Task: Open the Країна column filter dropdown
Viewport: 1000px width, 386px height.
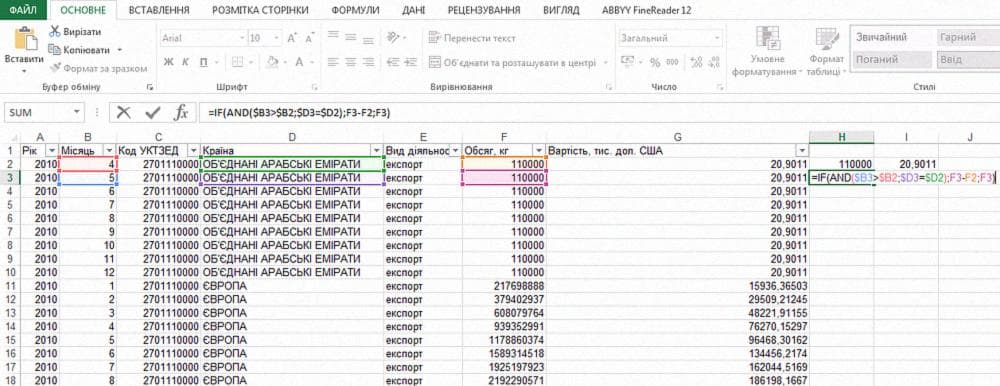Action: tap(375, 151)
